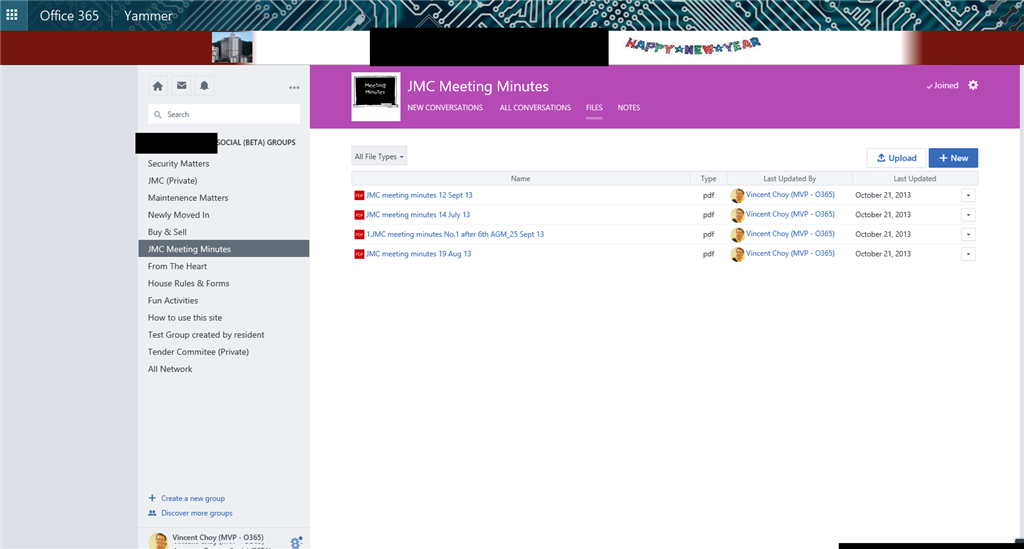Screen dimensions: 1024x549
Task: Click people icon beside Discover more groups
Action: (x=152, y=513)
